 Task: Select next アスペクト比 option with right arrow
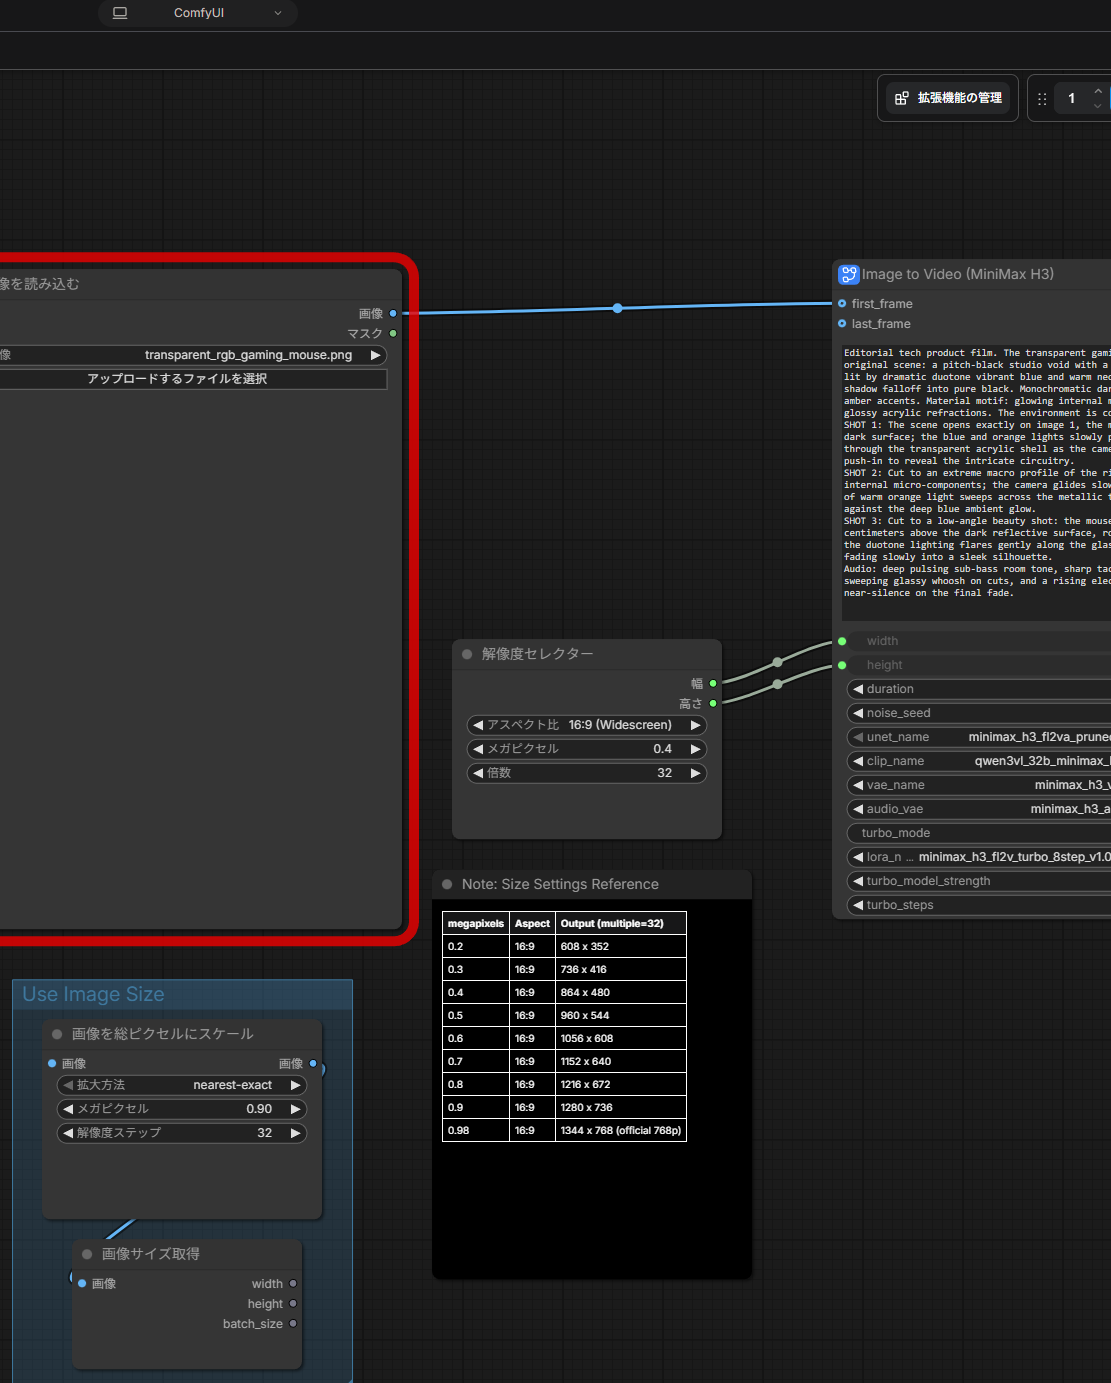click(696, 725)
